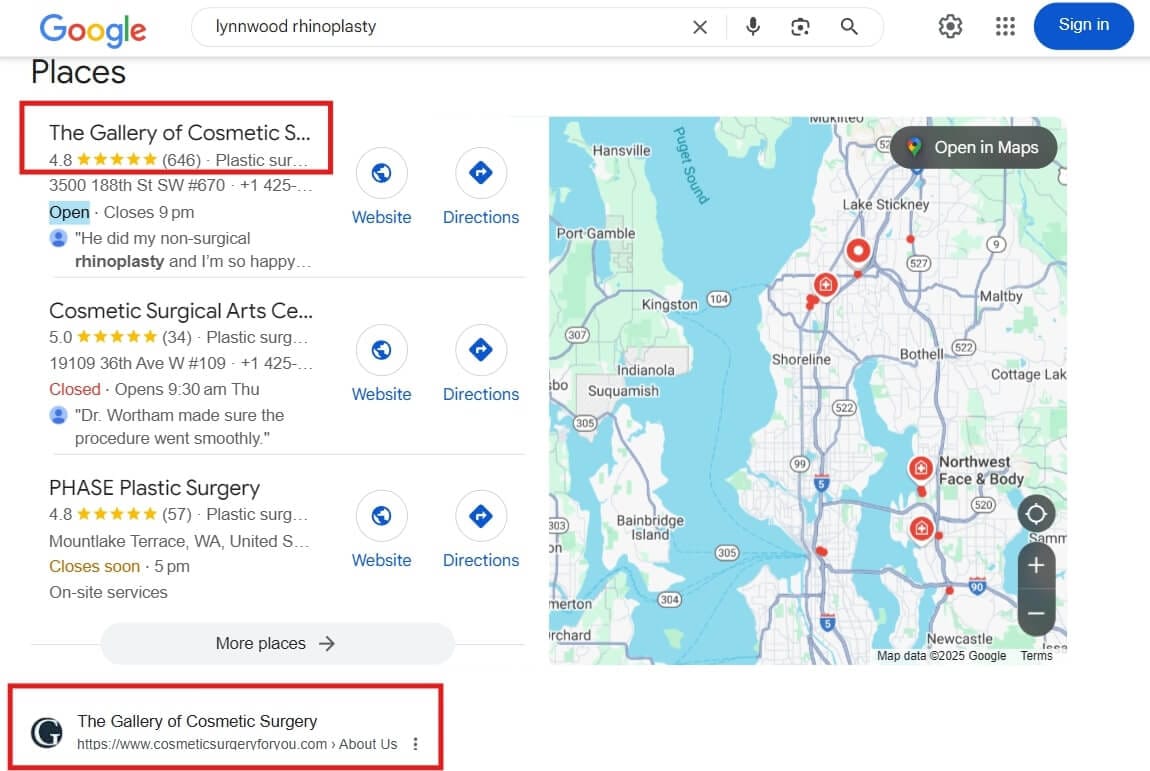This screenshot has width=1150, height=771.
Task: Click the magnifying glass search icon
Action: pyautogui.click(x=849, y=27)
